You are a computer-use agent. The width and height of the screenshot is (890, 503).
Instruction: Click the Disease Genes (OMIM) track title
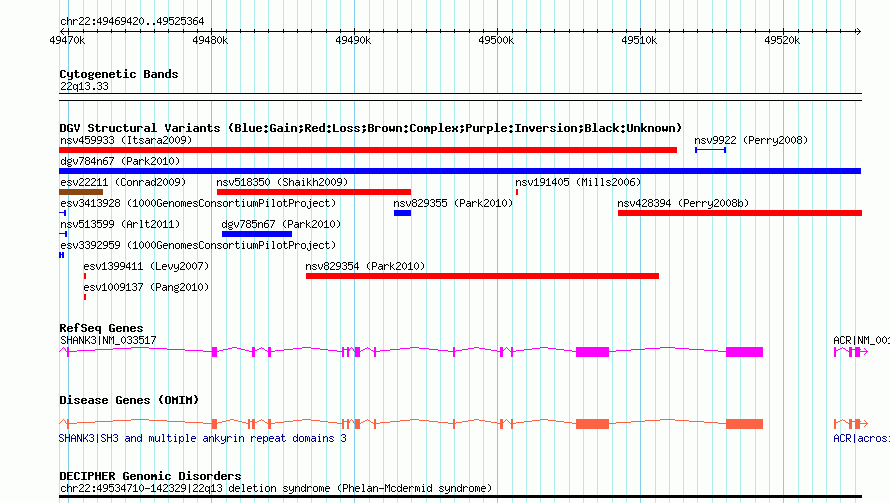point(129,400)
